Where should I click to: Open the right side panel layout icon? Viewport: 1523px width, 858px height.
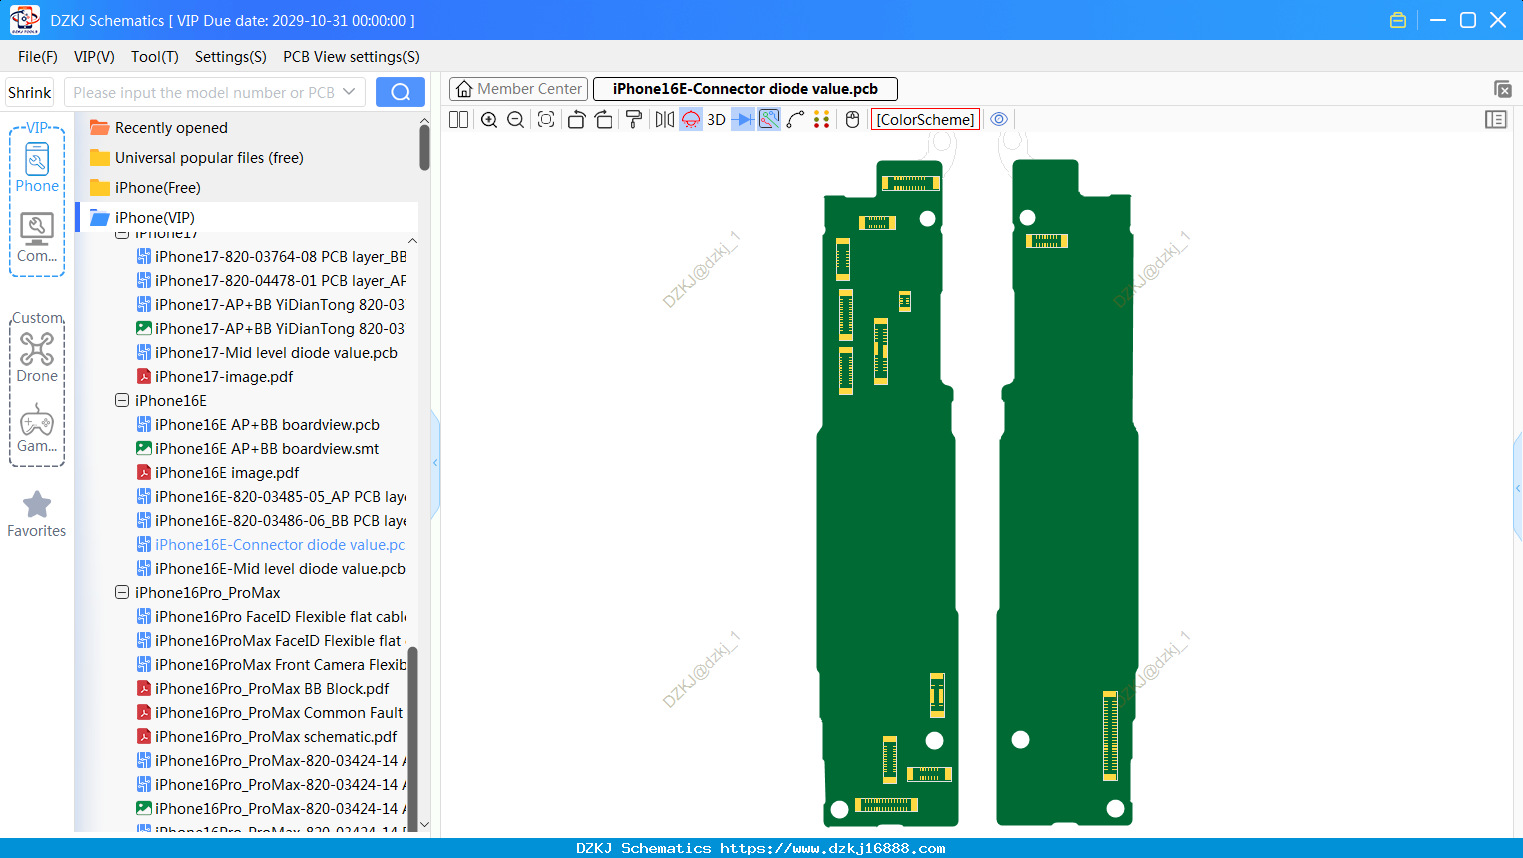tap(1496, 120)
